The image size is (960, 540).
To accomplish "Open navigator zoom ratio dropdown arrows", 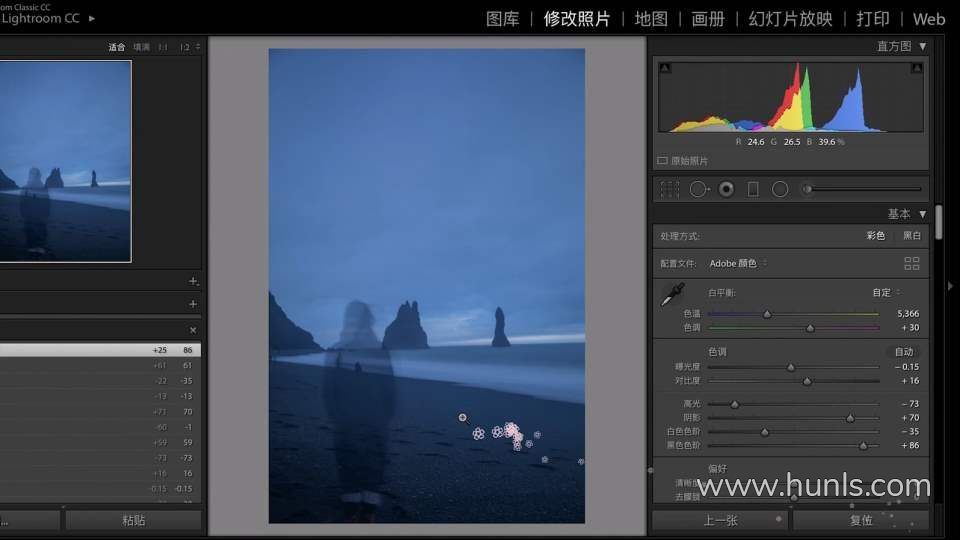I will (198, 47).
